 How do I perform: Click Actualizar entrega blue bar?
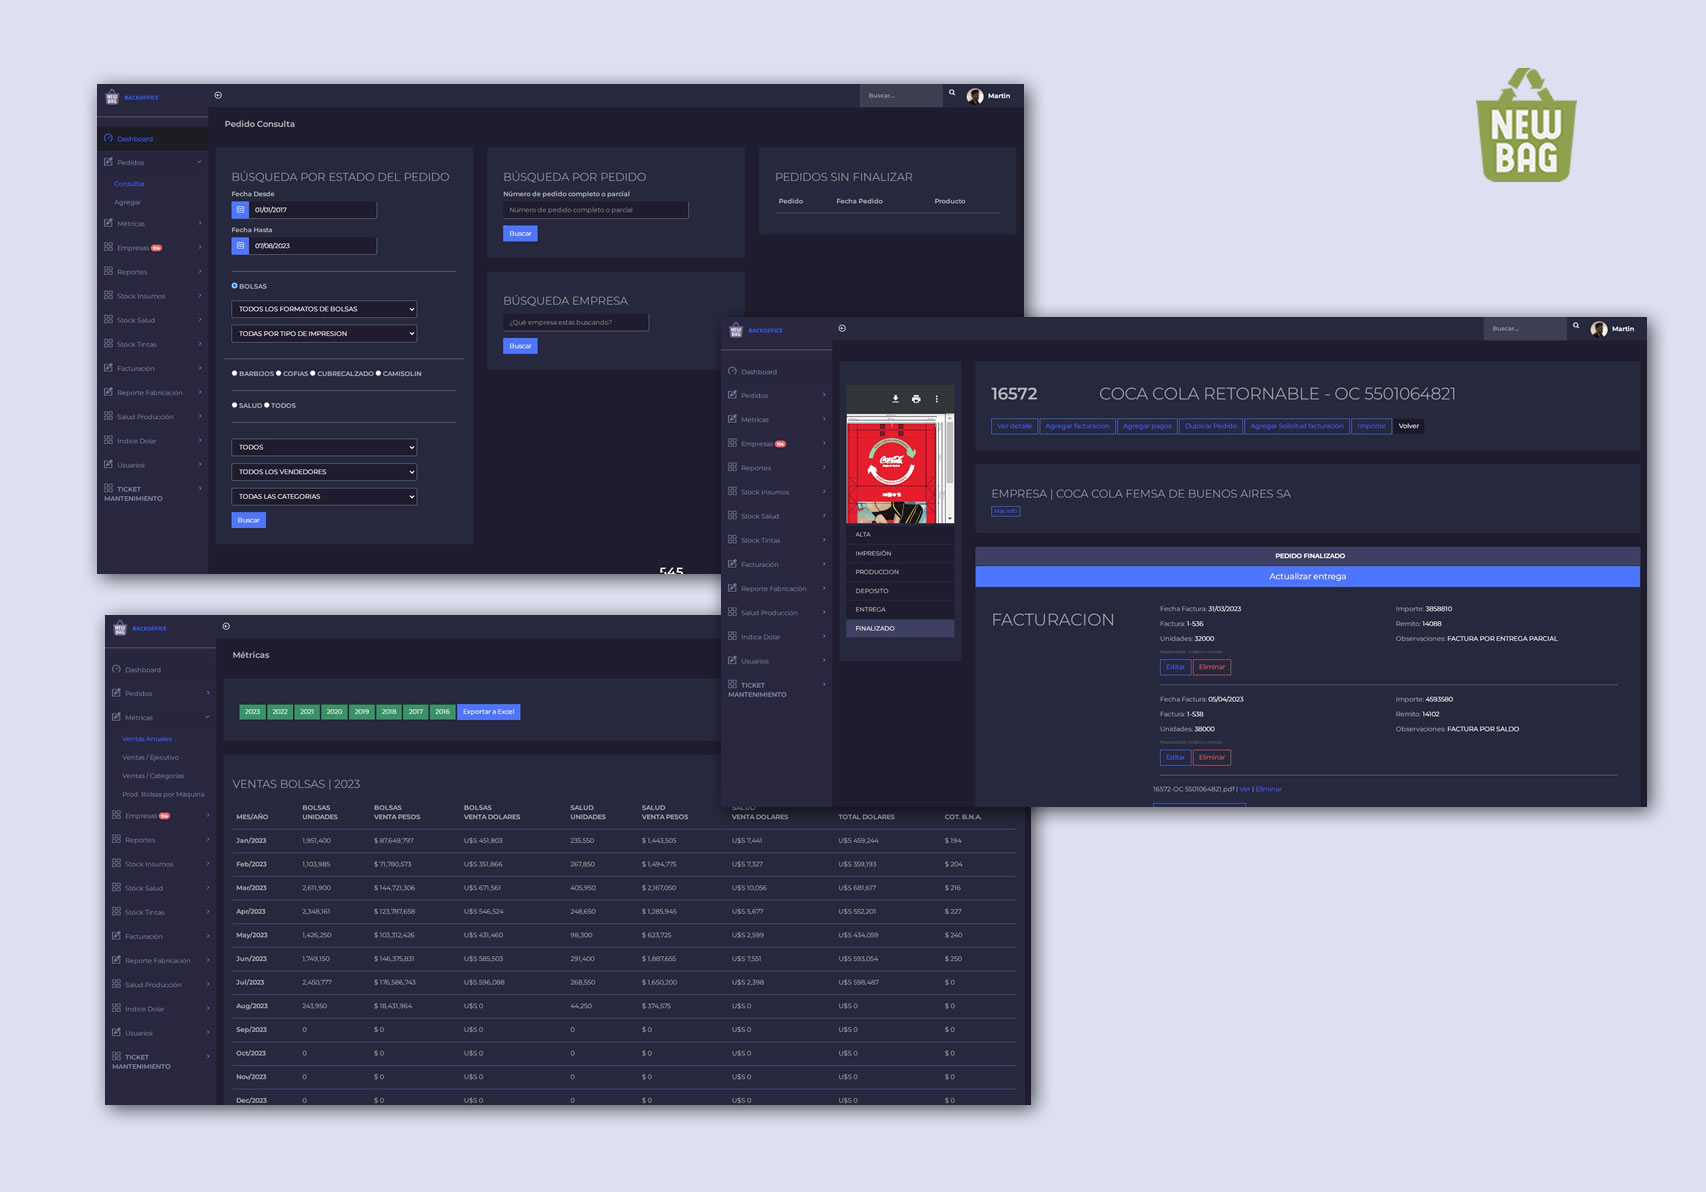[1307, 577]
